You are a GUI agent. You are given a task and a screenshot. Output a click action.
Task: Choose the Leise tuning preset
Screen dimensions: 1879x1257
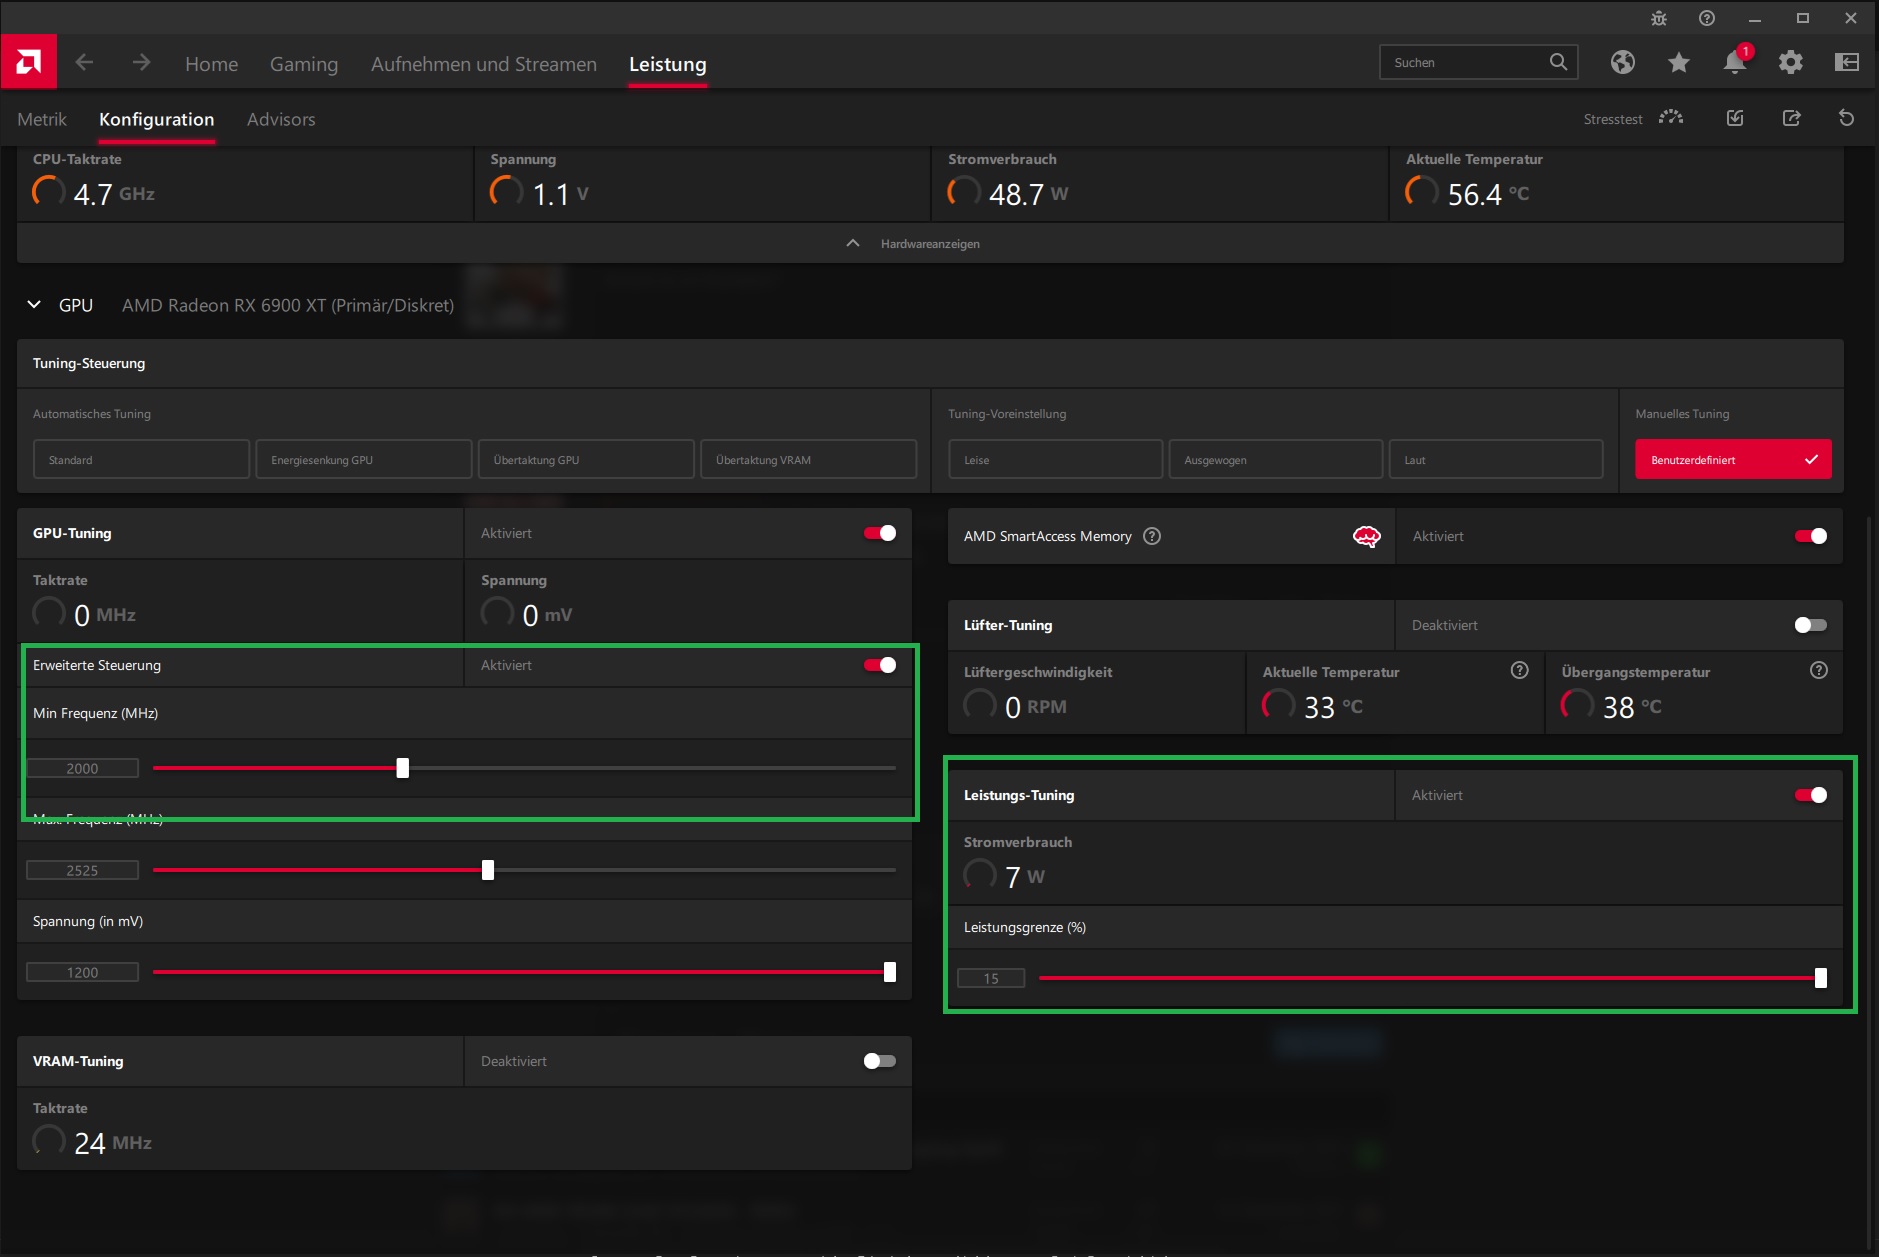click(1056, 459)
